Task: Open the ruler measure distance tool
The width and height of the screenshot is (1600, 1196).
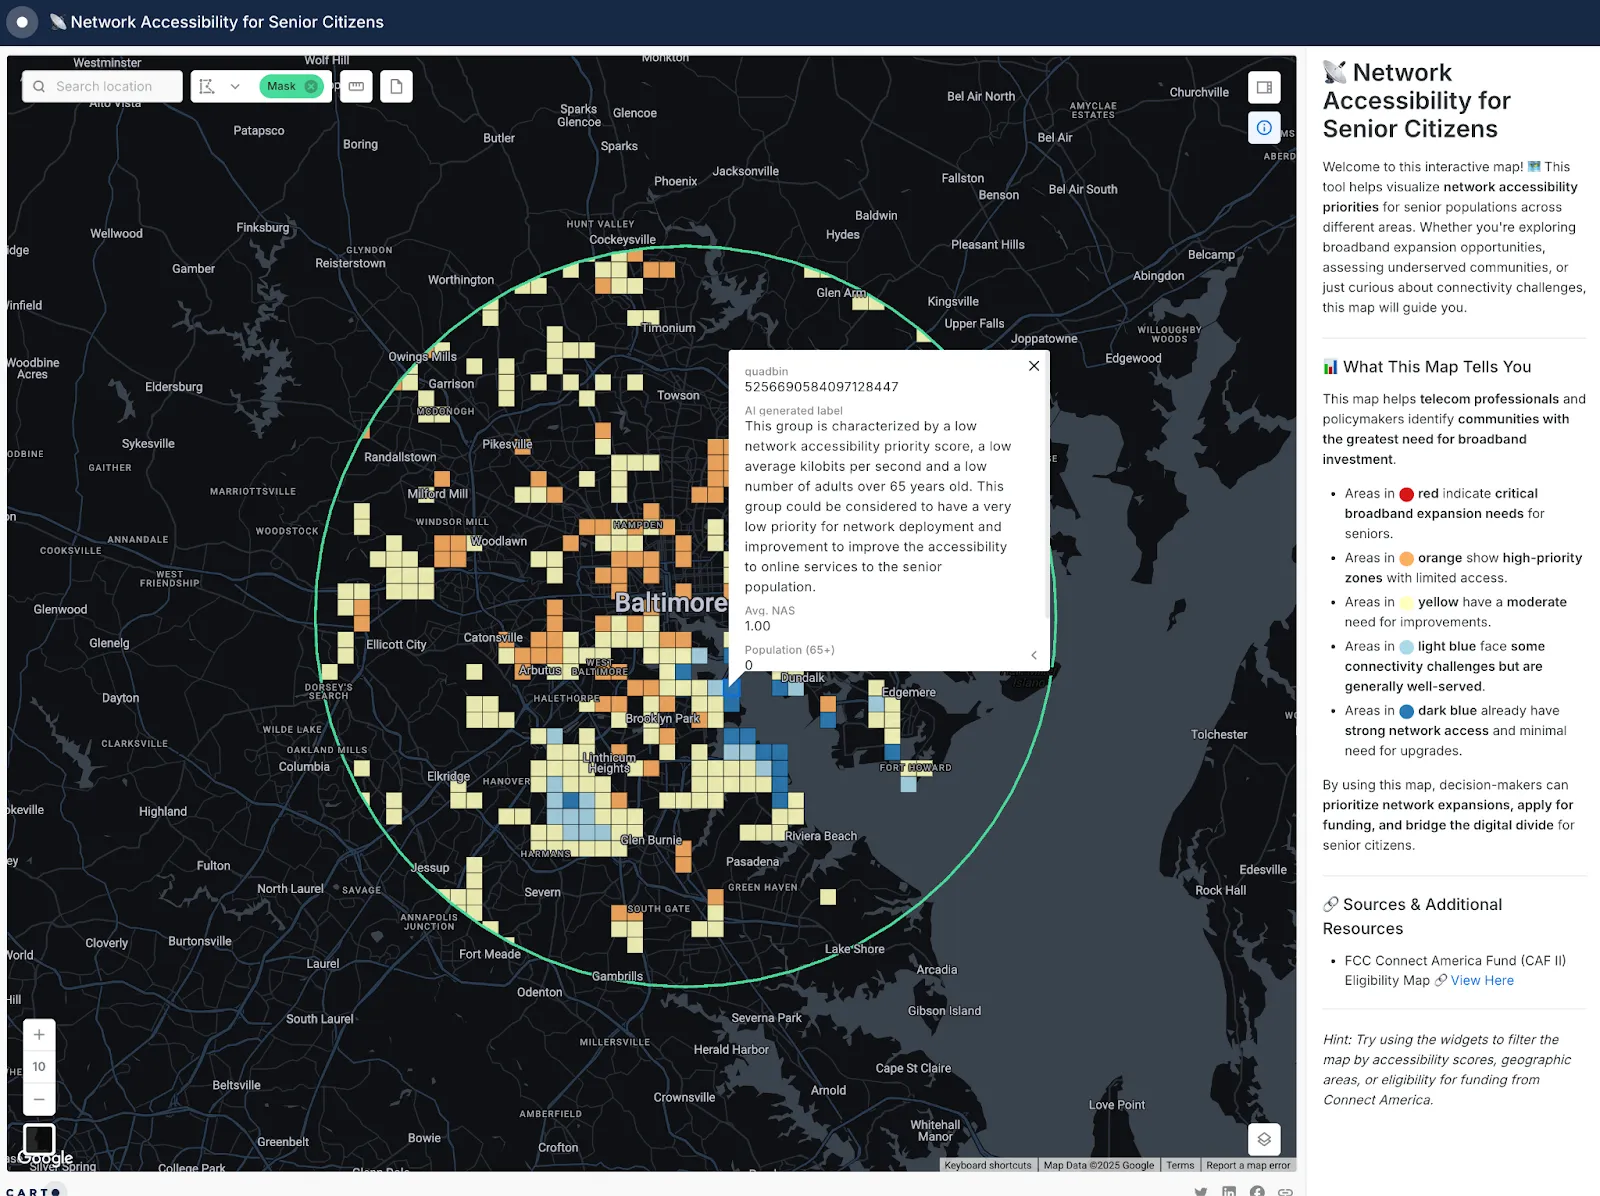Action: click(x=356, y=87)
